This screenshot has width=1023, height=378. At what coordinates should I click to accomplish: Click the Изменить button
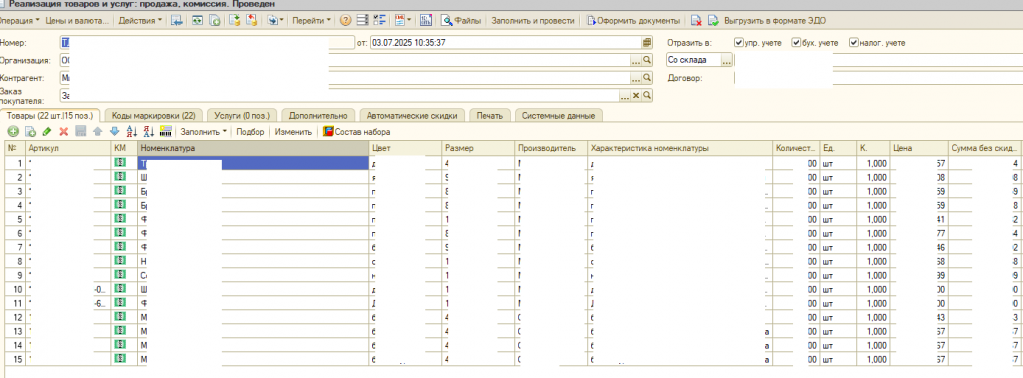293,132
